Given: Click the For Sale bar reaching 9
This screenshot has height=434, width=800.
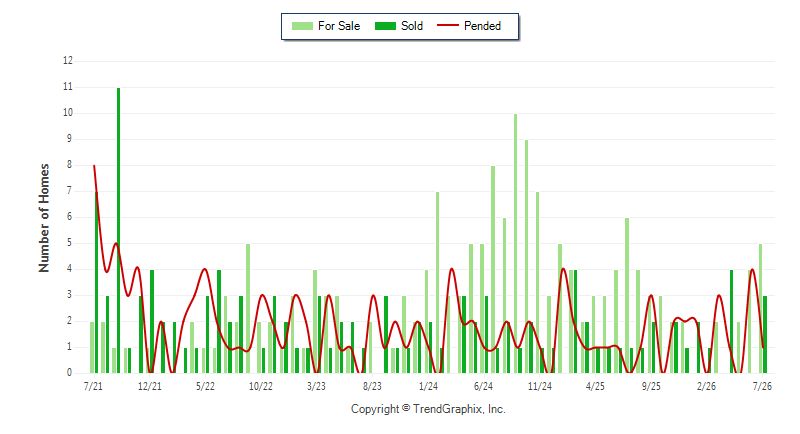Looking at the screenshot, I should (x=527, y=257).
